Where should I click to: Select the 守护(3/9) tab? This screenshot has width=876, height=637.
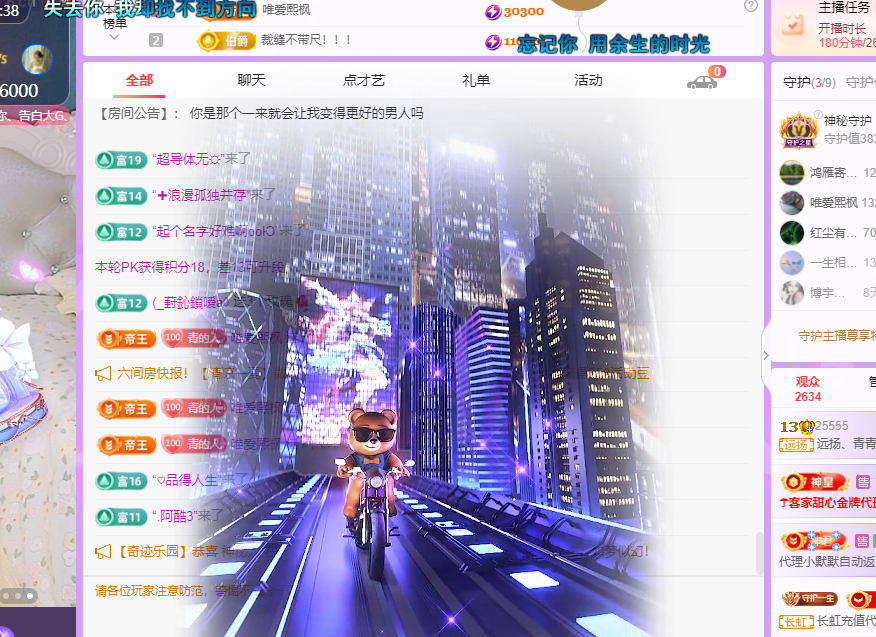(809, 83)
